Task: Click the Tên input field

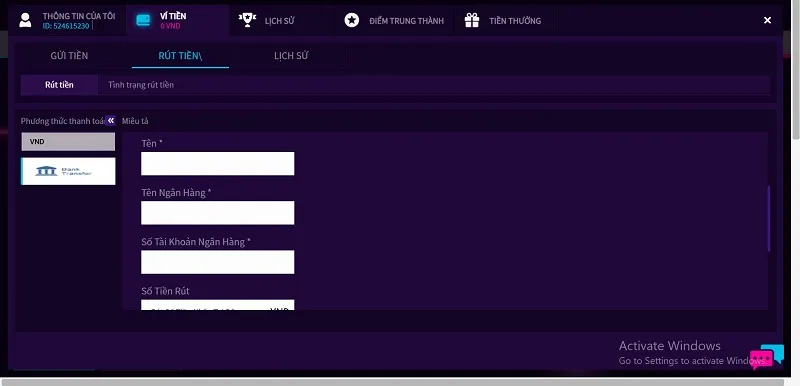Action: click(x=217, y=164)
